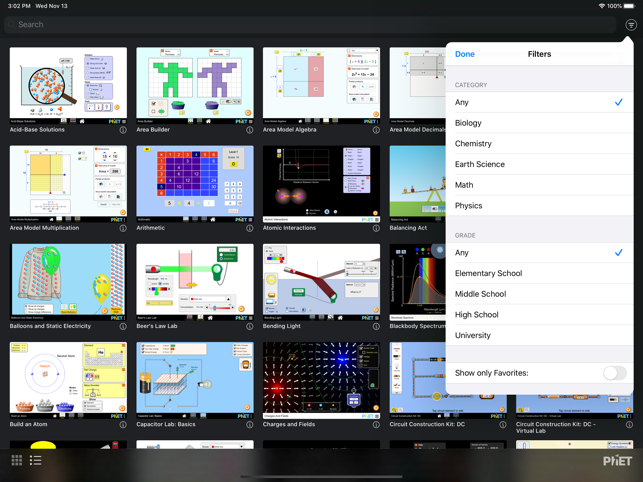Click the Charges and Fields title

coord(289,425)
